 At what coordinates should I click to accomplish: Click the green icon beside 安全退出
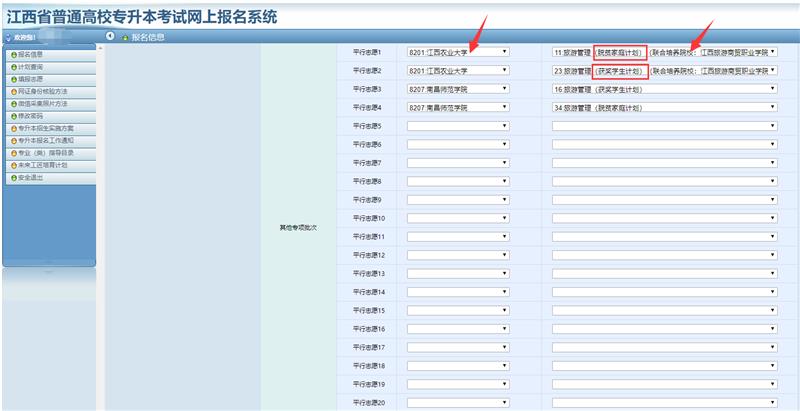pyautogui.click(x=14, y=178)
